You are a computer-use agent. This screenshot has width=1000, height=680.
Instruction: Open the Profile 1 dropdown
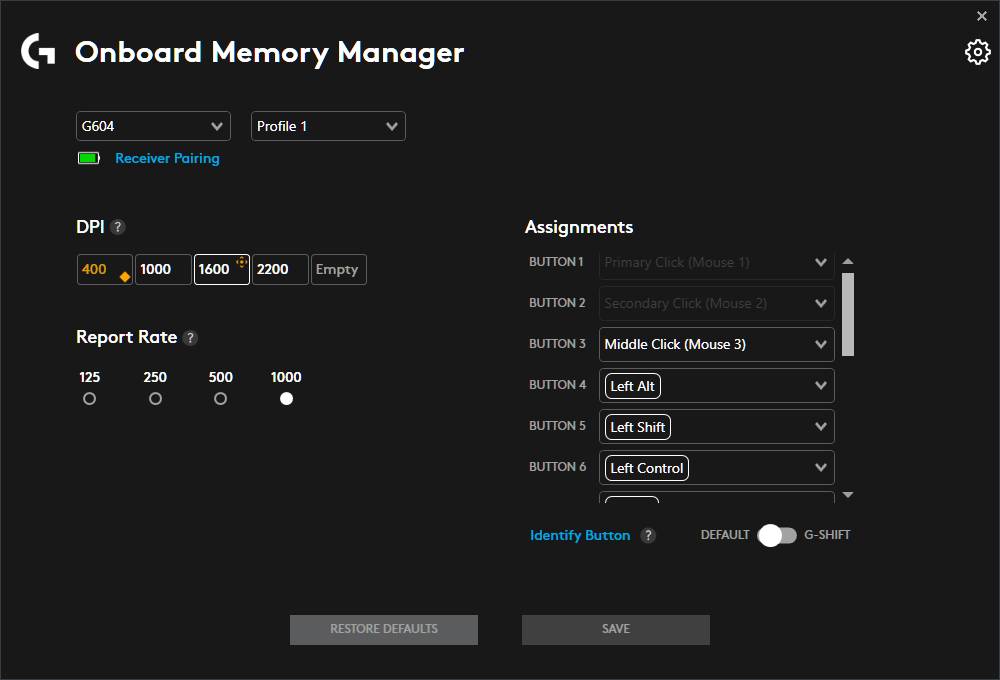click(x=328, y=126)
